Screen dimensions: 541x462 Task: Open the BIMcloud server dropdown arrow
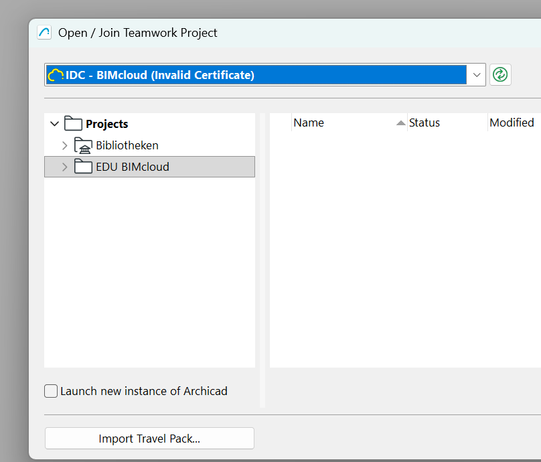tap(476, 75)
